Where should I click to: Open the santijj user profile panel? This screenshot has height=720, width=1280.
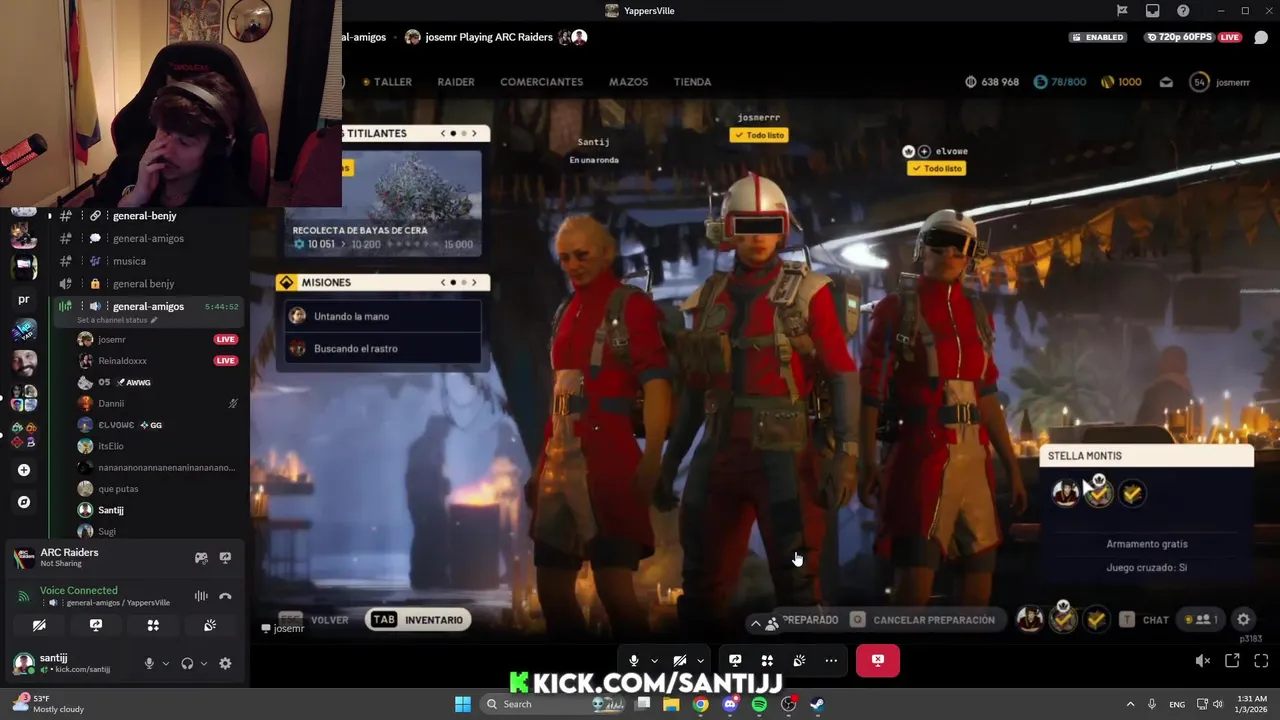tap(70, 663)
